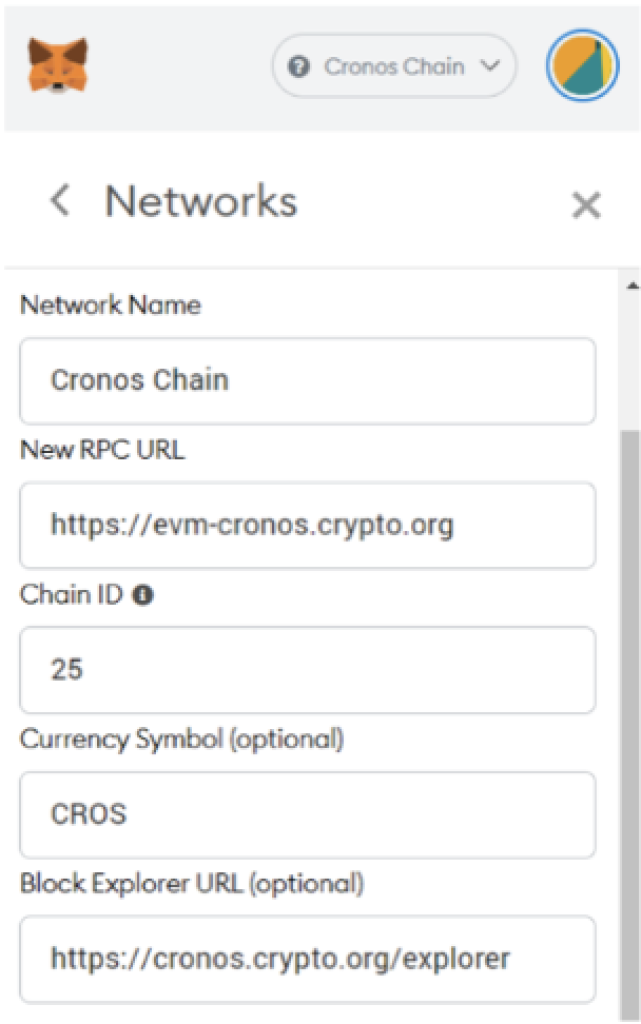The image size is (641, 1024).
Task: Click the Network Name field containing Cronos Chain
Action: [307, 381]
